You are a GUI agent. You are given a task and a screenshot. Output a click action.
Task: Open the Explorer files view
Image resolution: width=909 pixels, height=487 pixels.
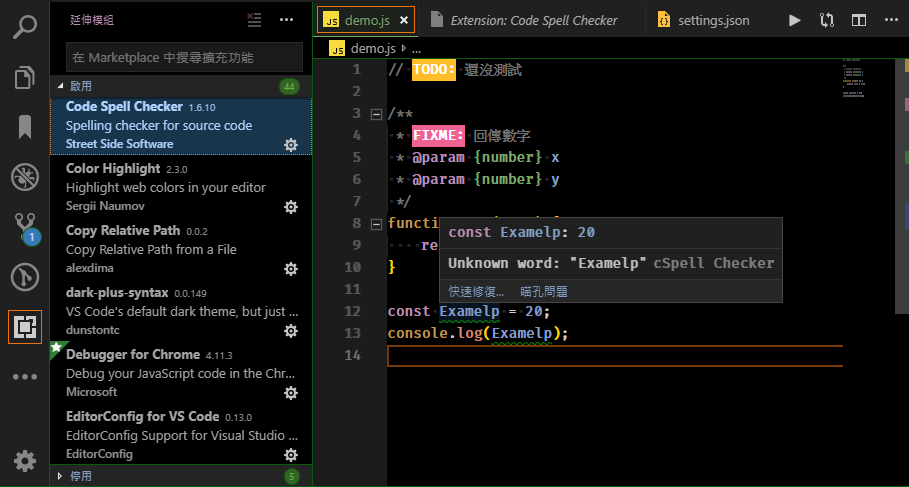25,77
